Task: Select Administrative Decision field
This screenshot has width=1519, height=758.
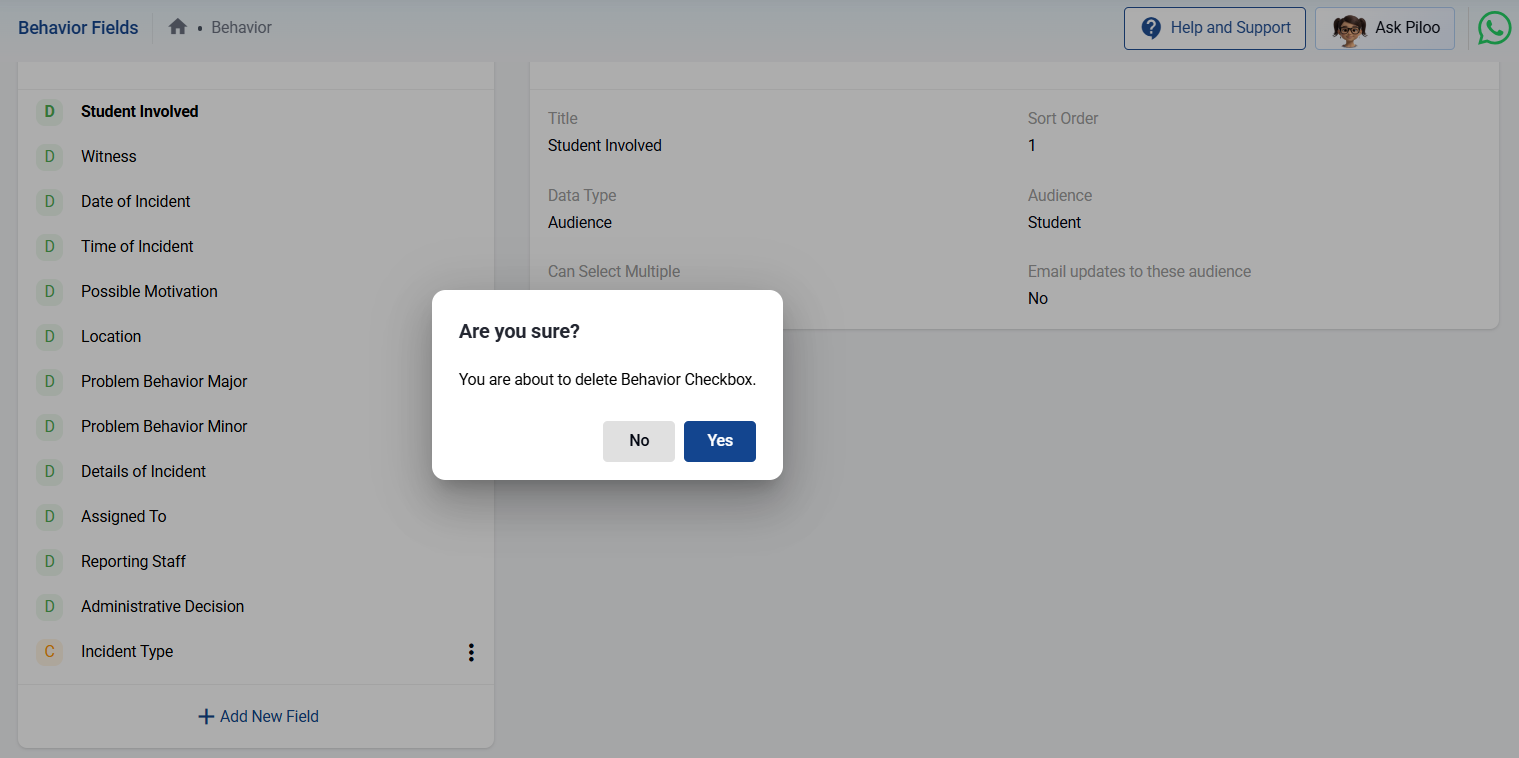Action: pyautogui.click(x=162, y=606)
